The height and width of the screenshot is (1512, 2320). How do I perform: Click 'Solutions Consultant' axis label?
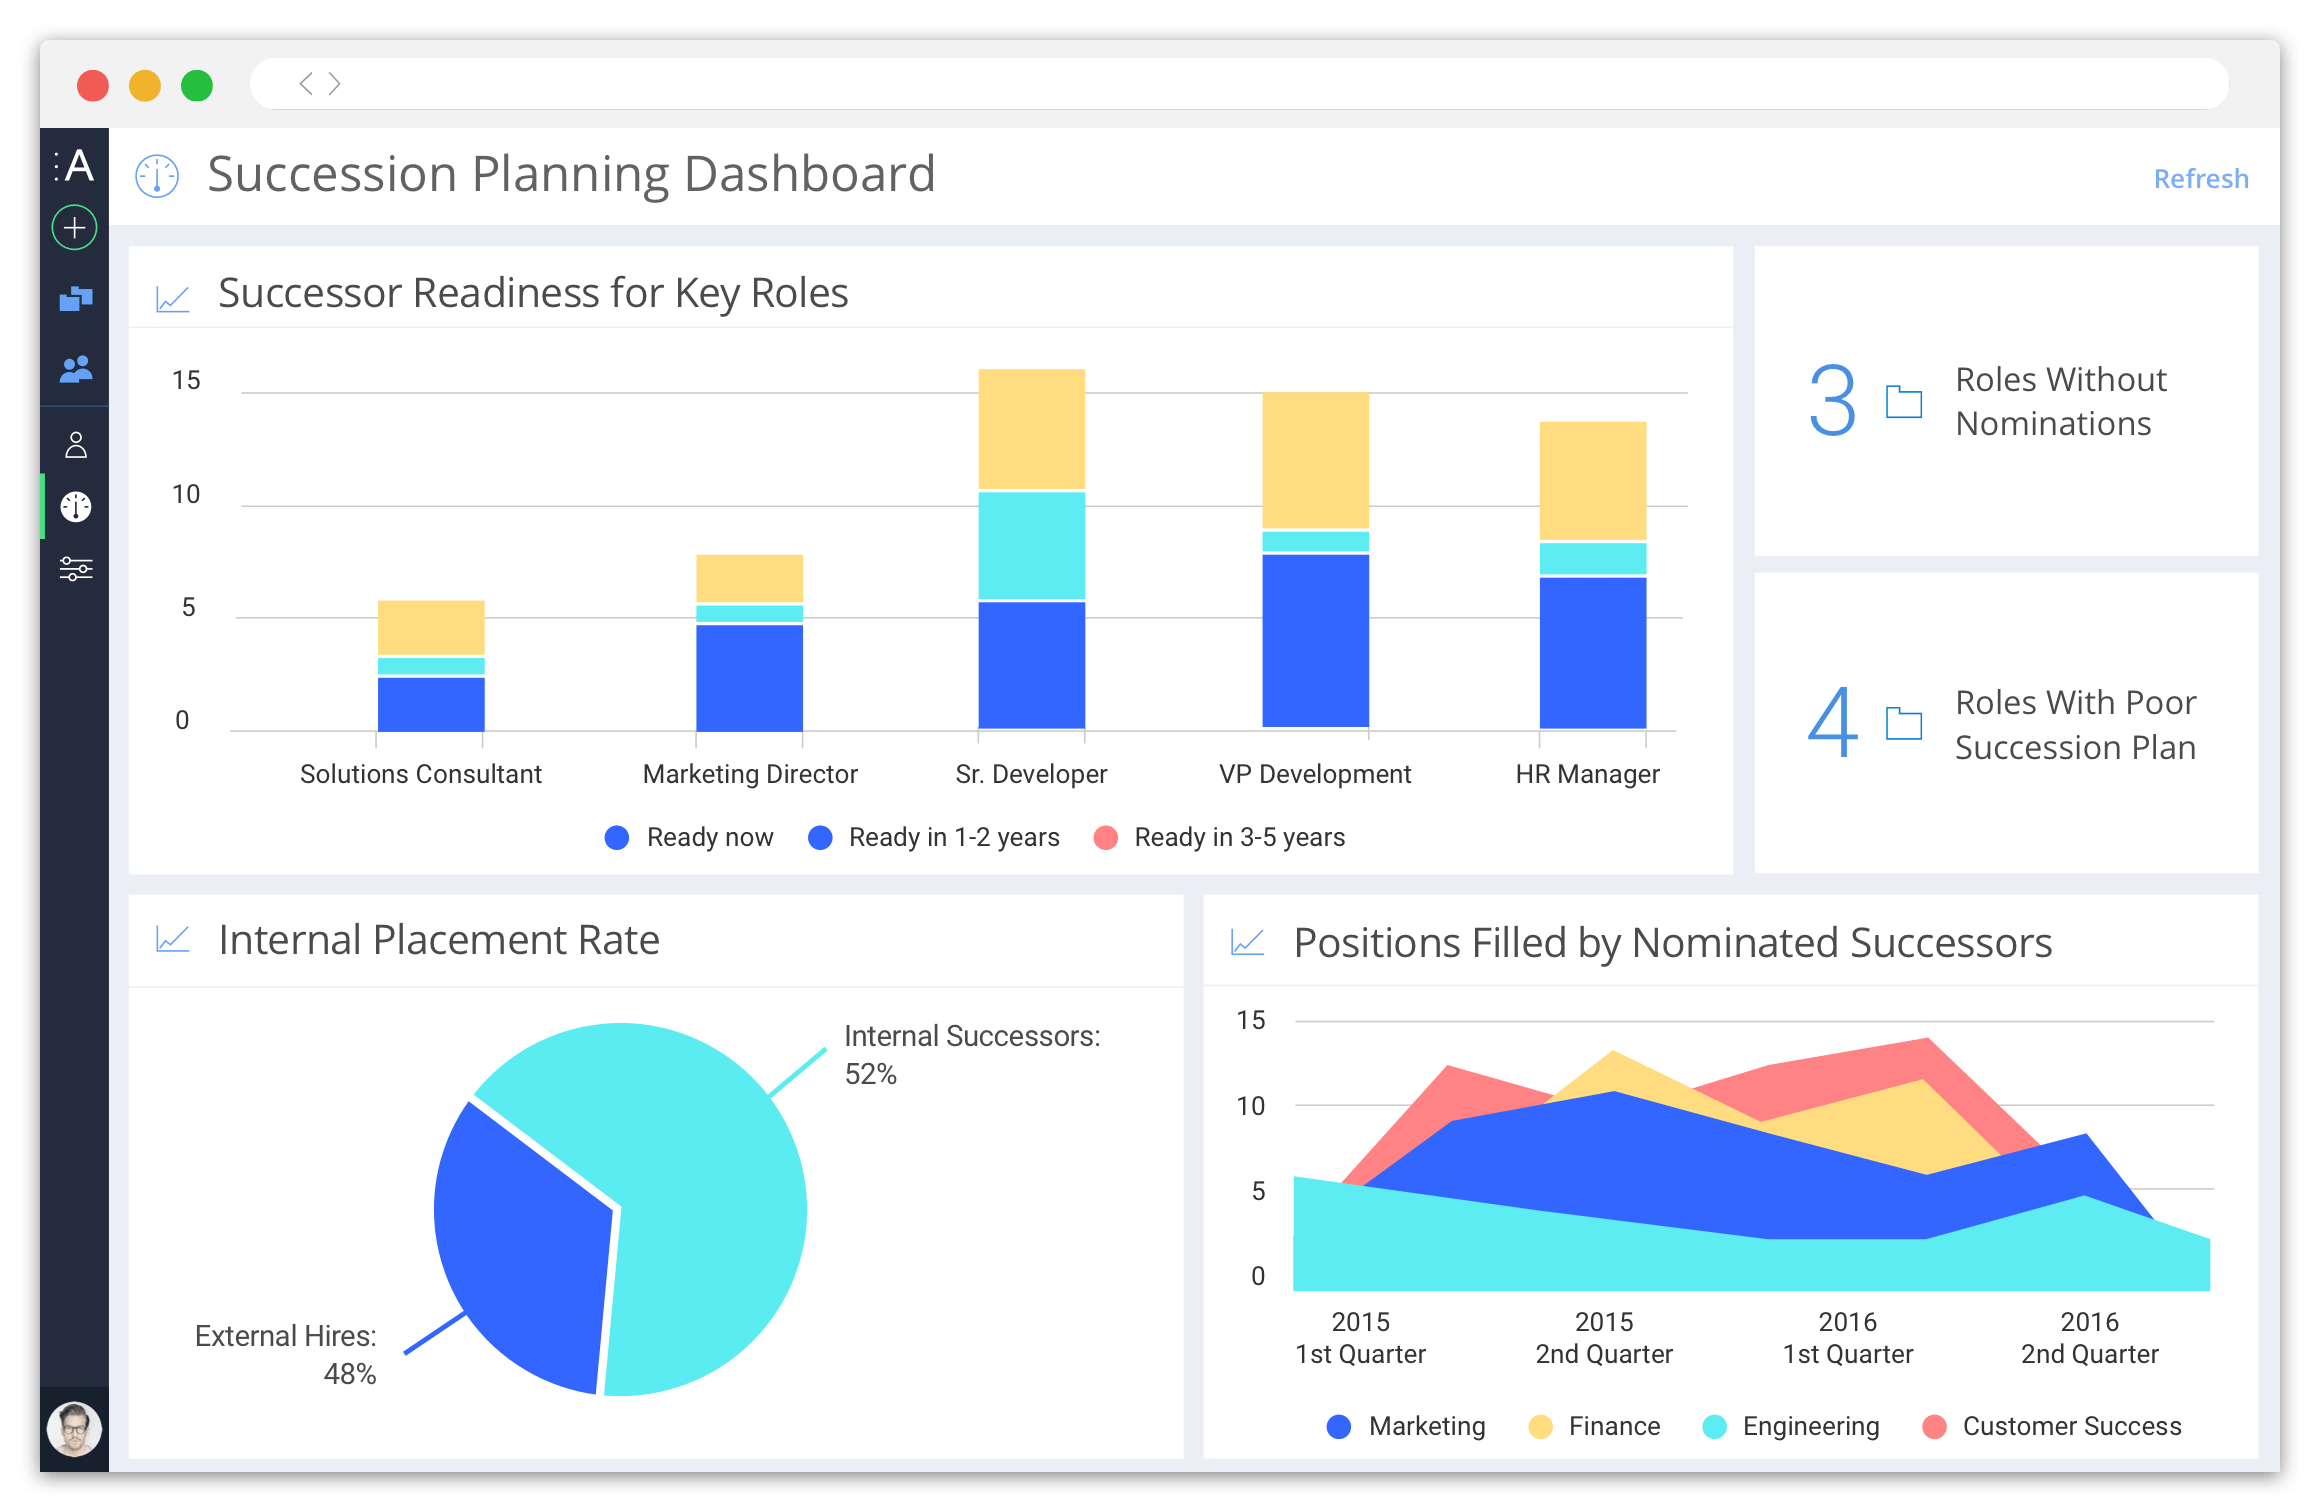(x=421, y=774)
